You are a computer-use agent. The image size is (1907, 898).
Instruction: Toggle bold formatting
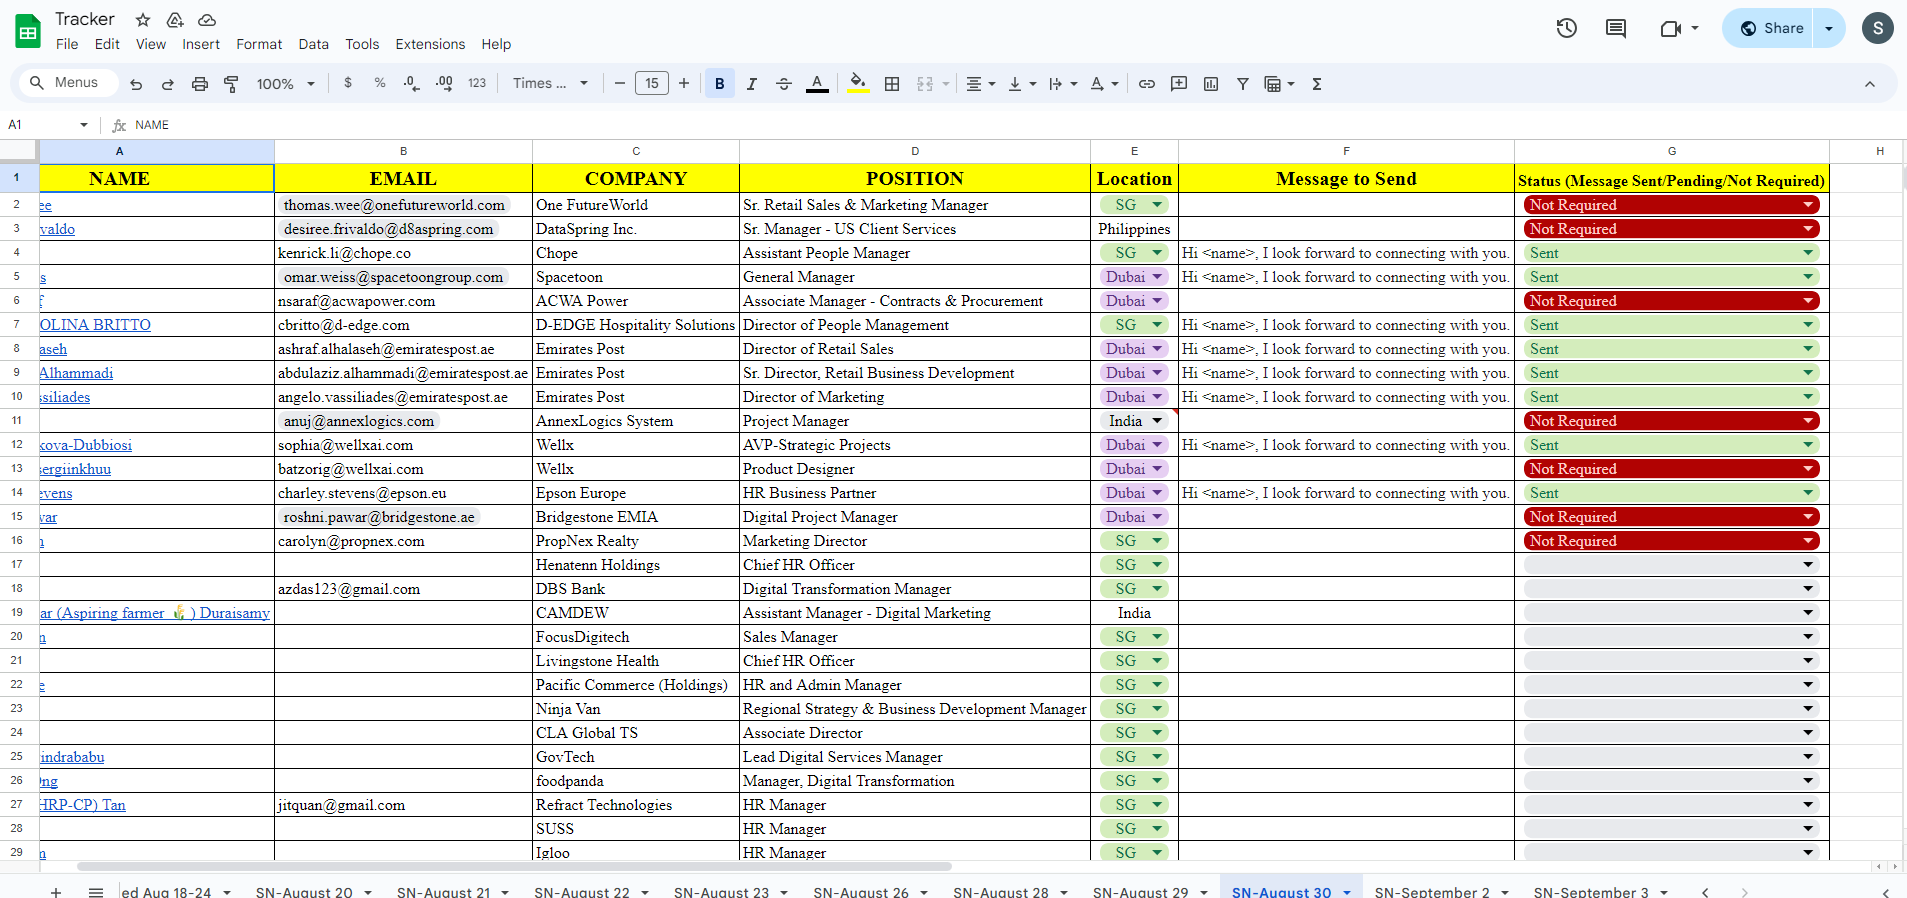click(720, 84)
